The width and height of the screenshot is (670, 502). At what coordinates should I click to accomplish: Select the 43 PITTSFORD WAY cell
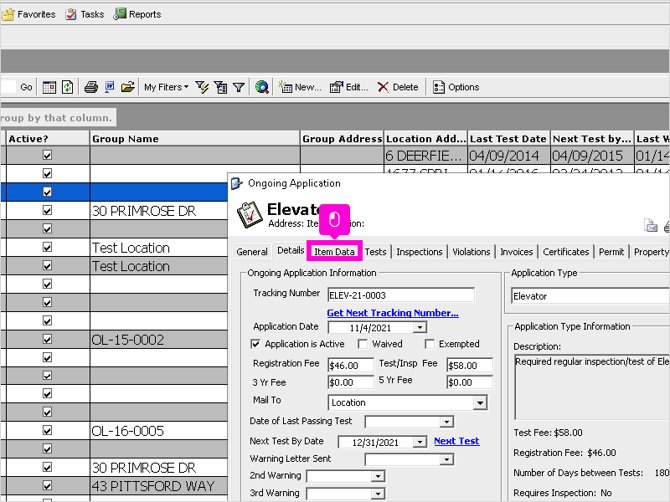click(159, 486)
